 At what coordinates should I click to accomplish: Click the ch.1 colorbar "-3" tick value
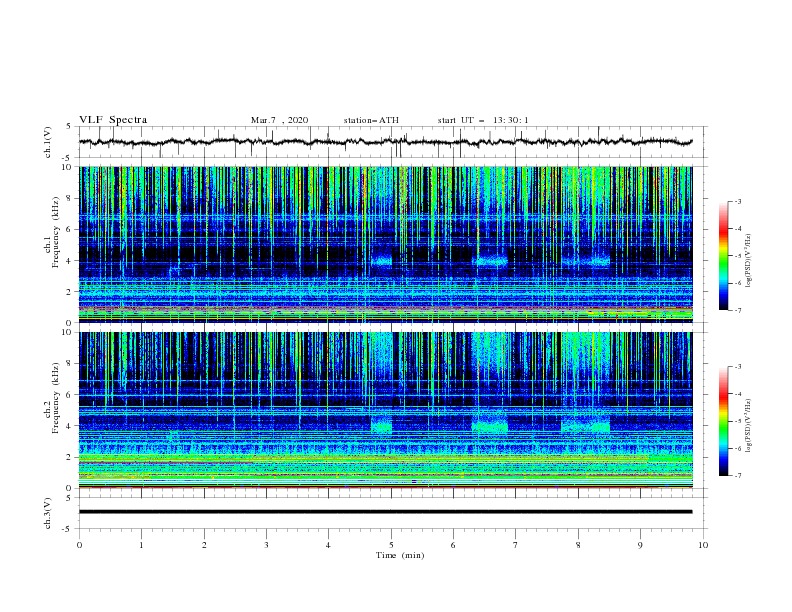click(738, 201)
